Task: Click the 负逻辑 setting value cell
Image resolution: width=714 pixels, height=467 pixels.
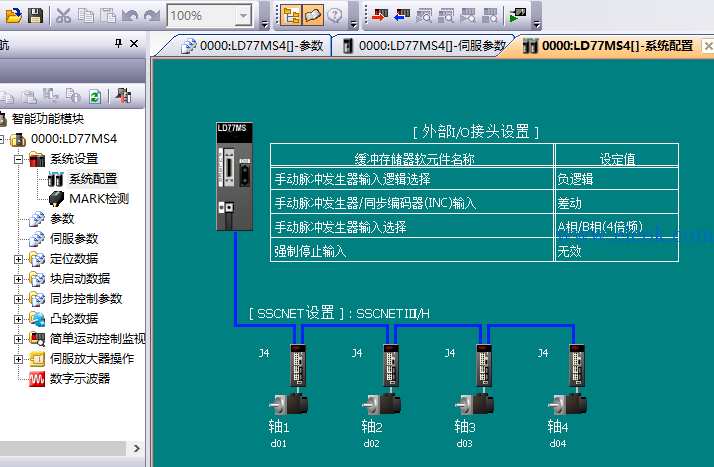Action: [x=617, y=179]
